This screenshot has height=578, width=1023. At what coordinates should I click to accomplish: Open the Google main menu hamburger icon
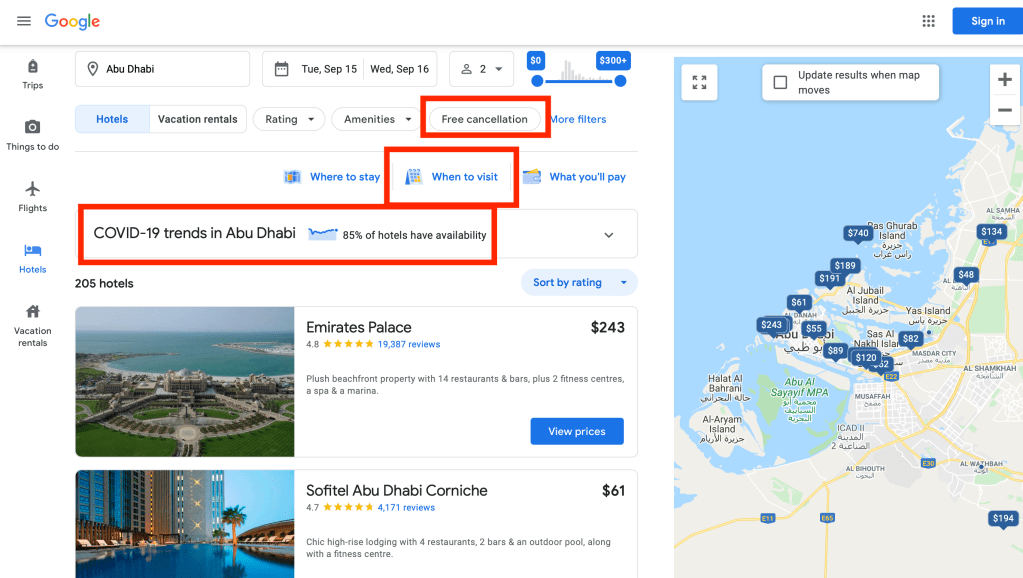pos(24,21)
